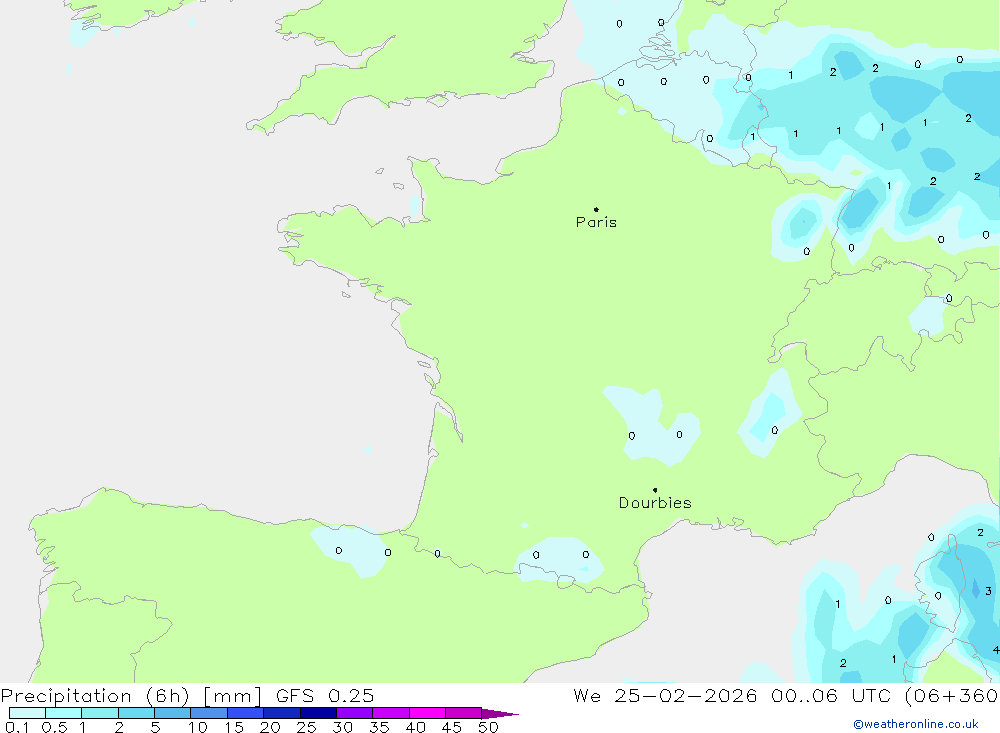1000x733 pixels.
Task: Pick the 5–10 mm legend swatch
Action: (x=173, y=713)
